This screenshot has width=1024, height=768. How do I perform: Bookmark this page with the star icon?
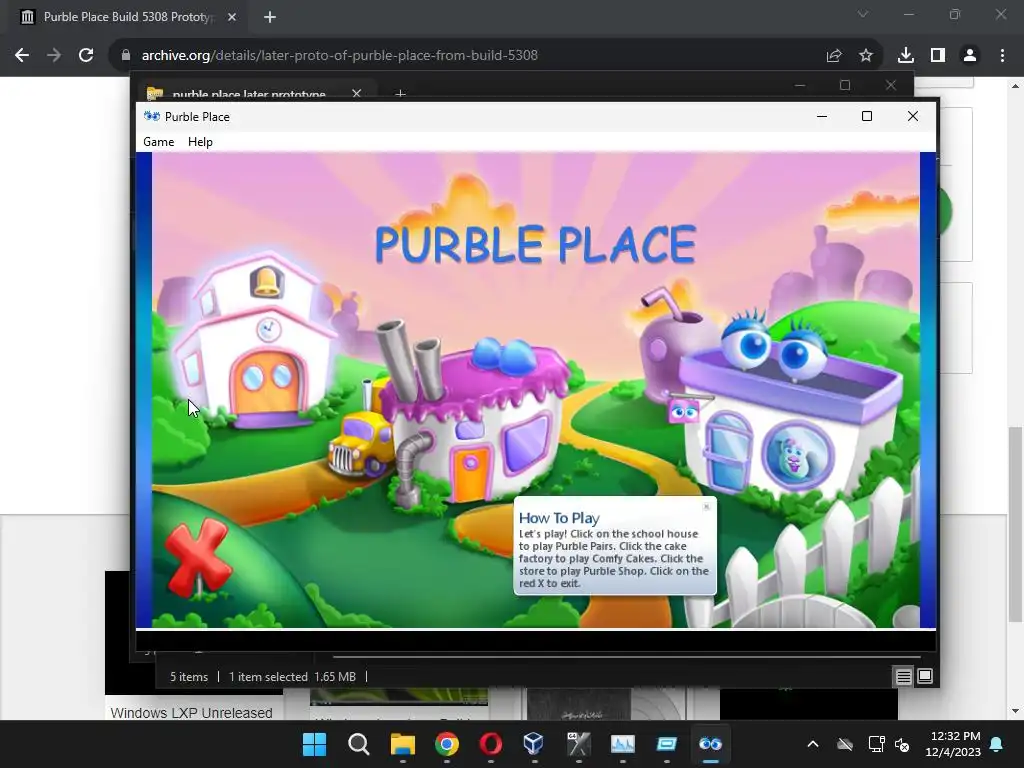coord(866,56)
